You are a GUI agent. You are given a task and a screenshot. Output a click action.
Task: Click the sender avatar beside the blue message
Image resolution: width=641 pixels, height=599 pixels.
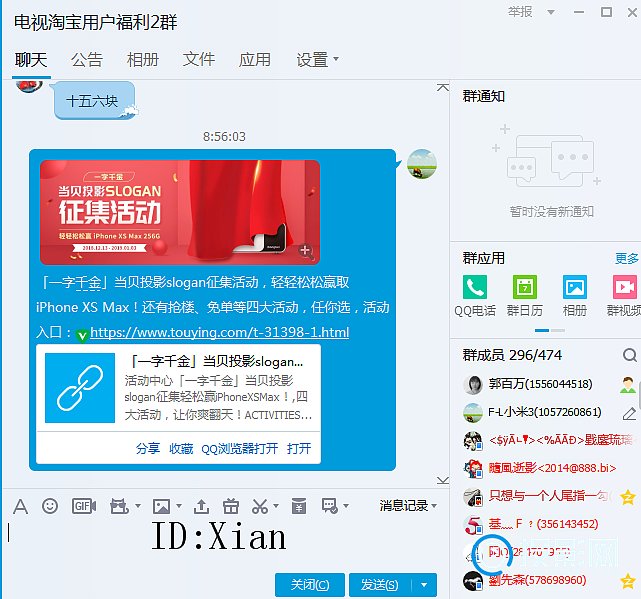tap(422, 164)
